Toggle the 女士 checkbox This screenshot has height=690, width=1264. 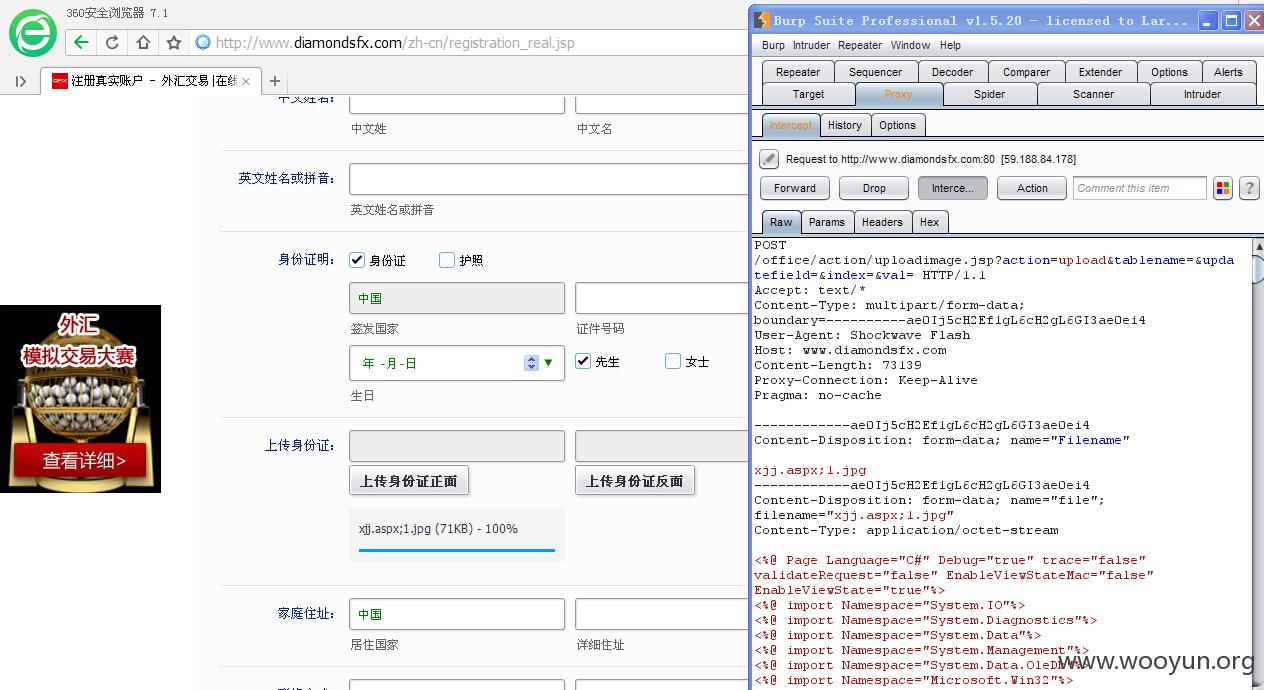pos(673,361)
